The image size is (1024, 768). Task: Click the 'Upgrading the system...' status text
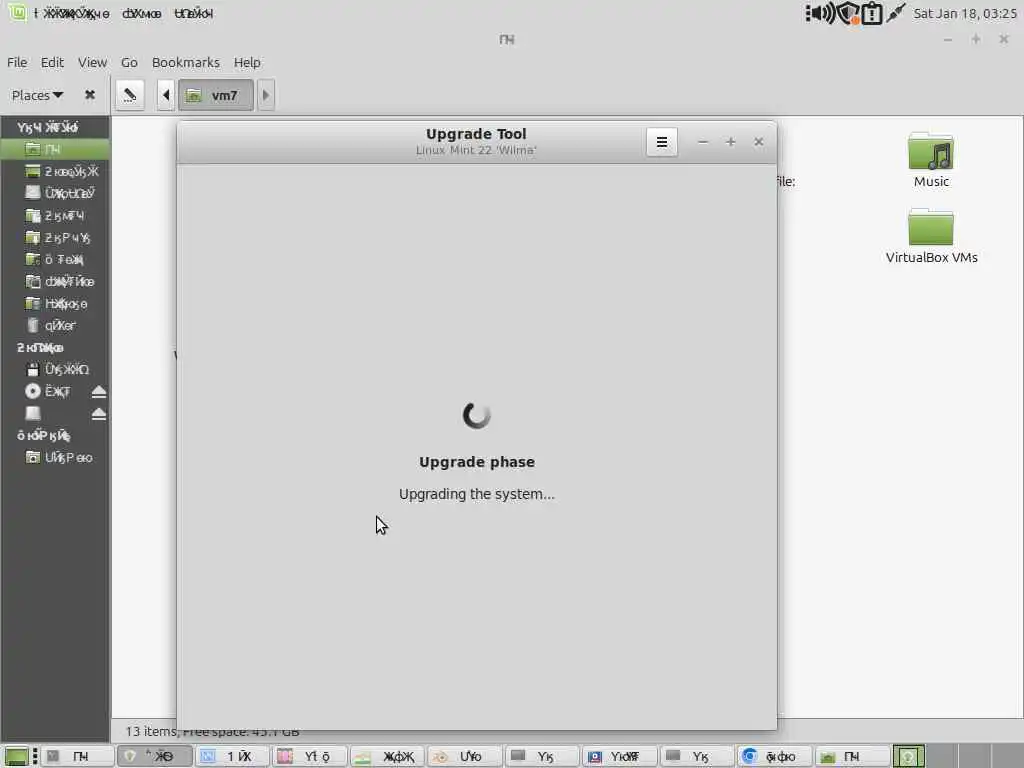pos(477,494)
